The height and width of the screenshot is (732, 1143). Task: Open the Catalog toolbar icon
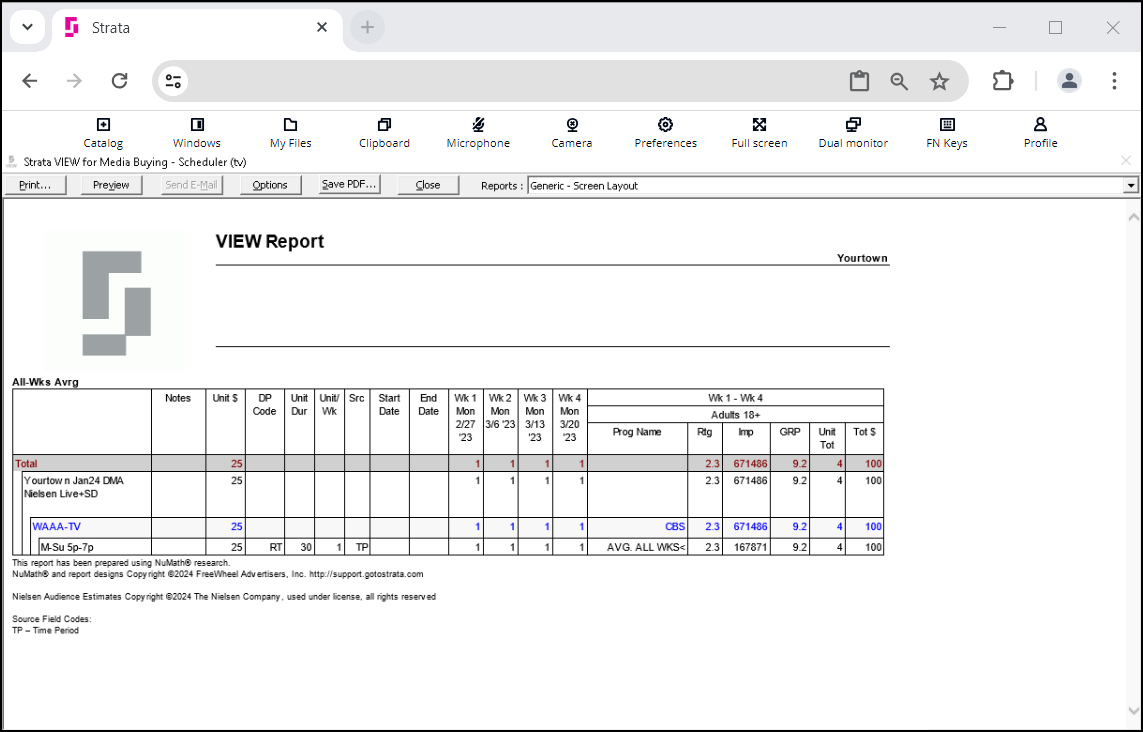click(103, 125)
